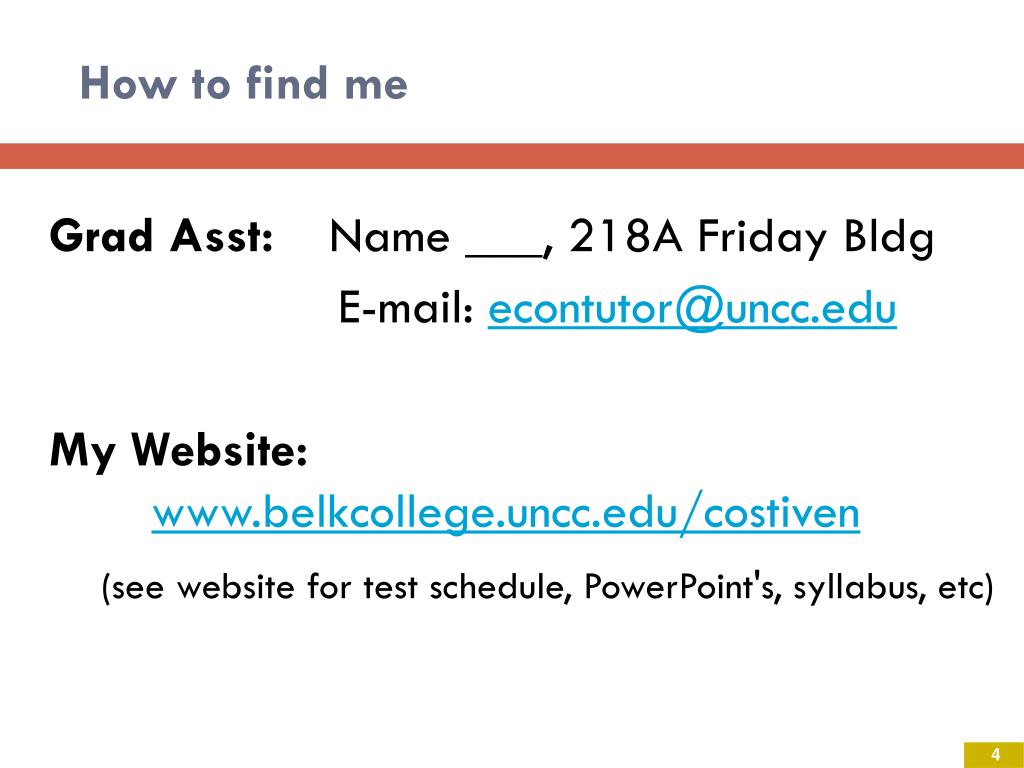Click "etc)" at the note's end

965,586
